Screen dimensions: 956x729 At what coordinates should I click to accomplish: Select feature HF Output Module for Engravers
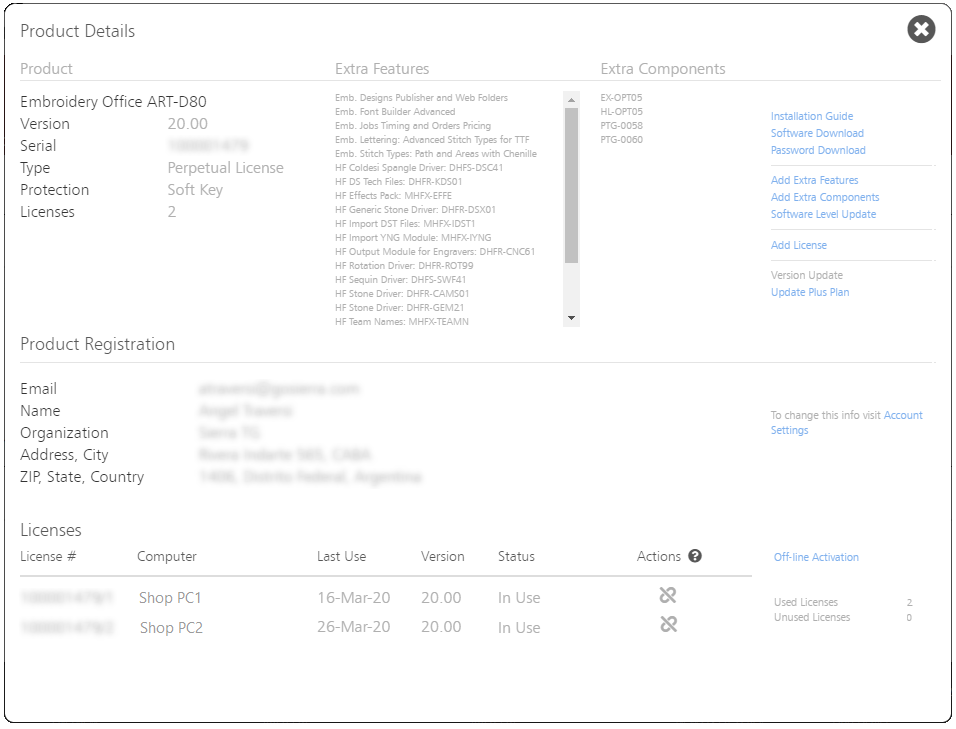435,252
